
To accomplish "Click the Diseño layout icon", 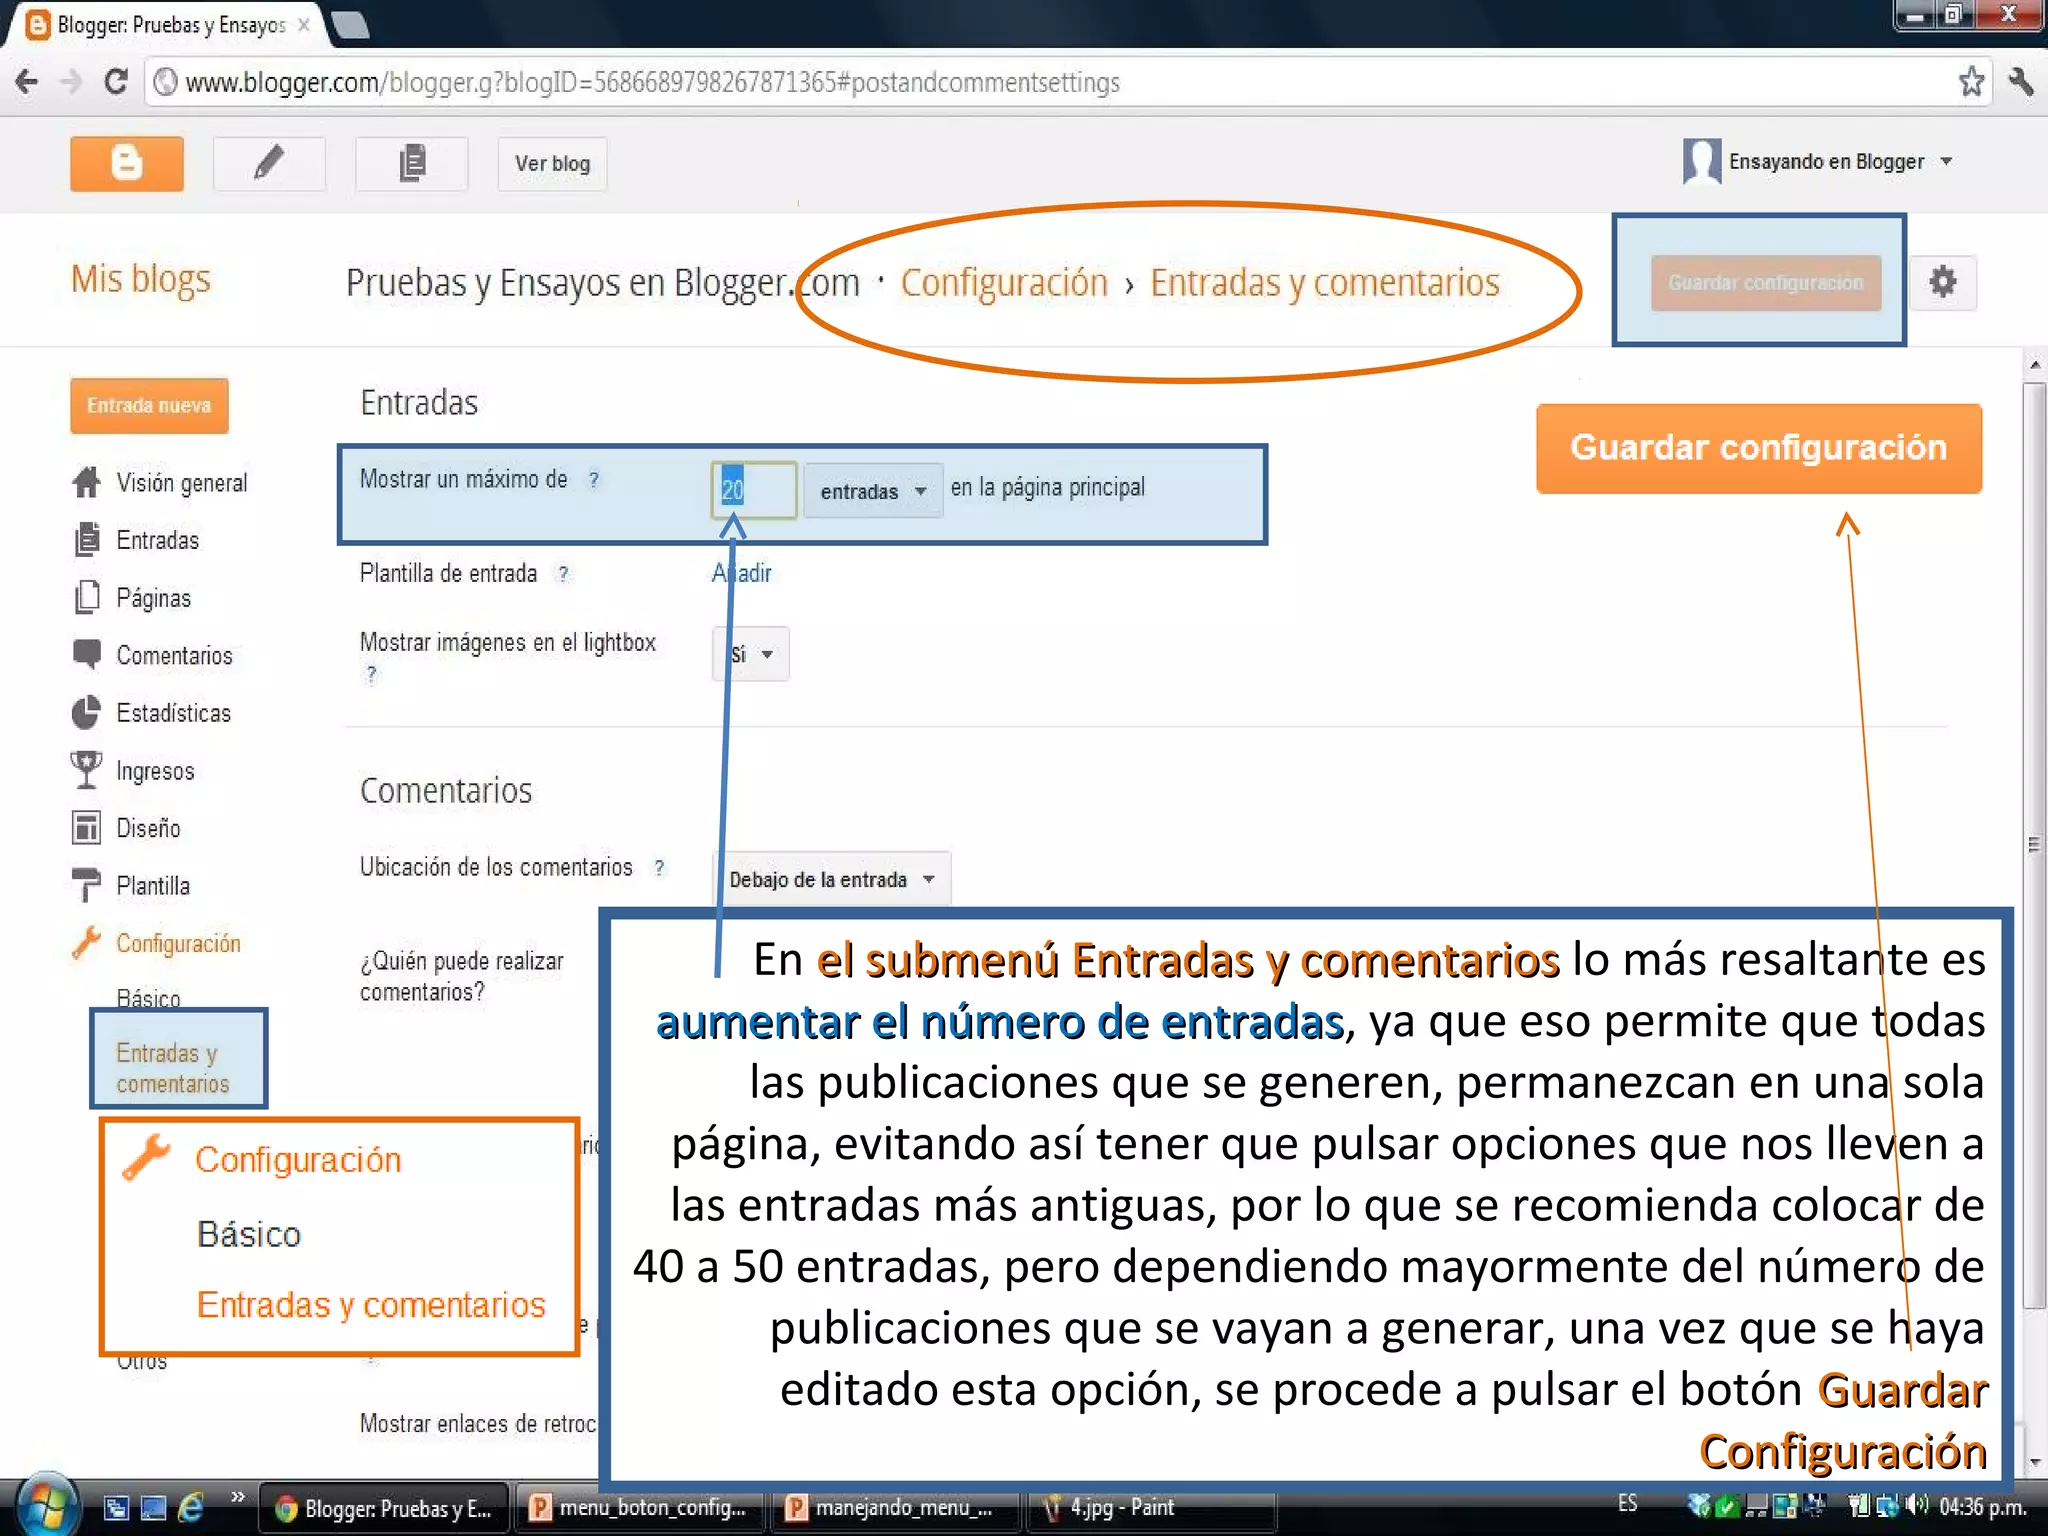I will coord(87,827).
